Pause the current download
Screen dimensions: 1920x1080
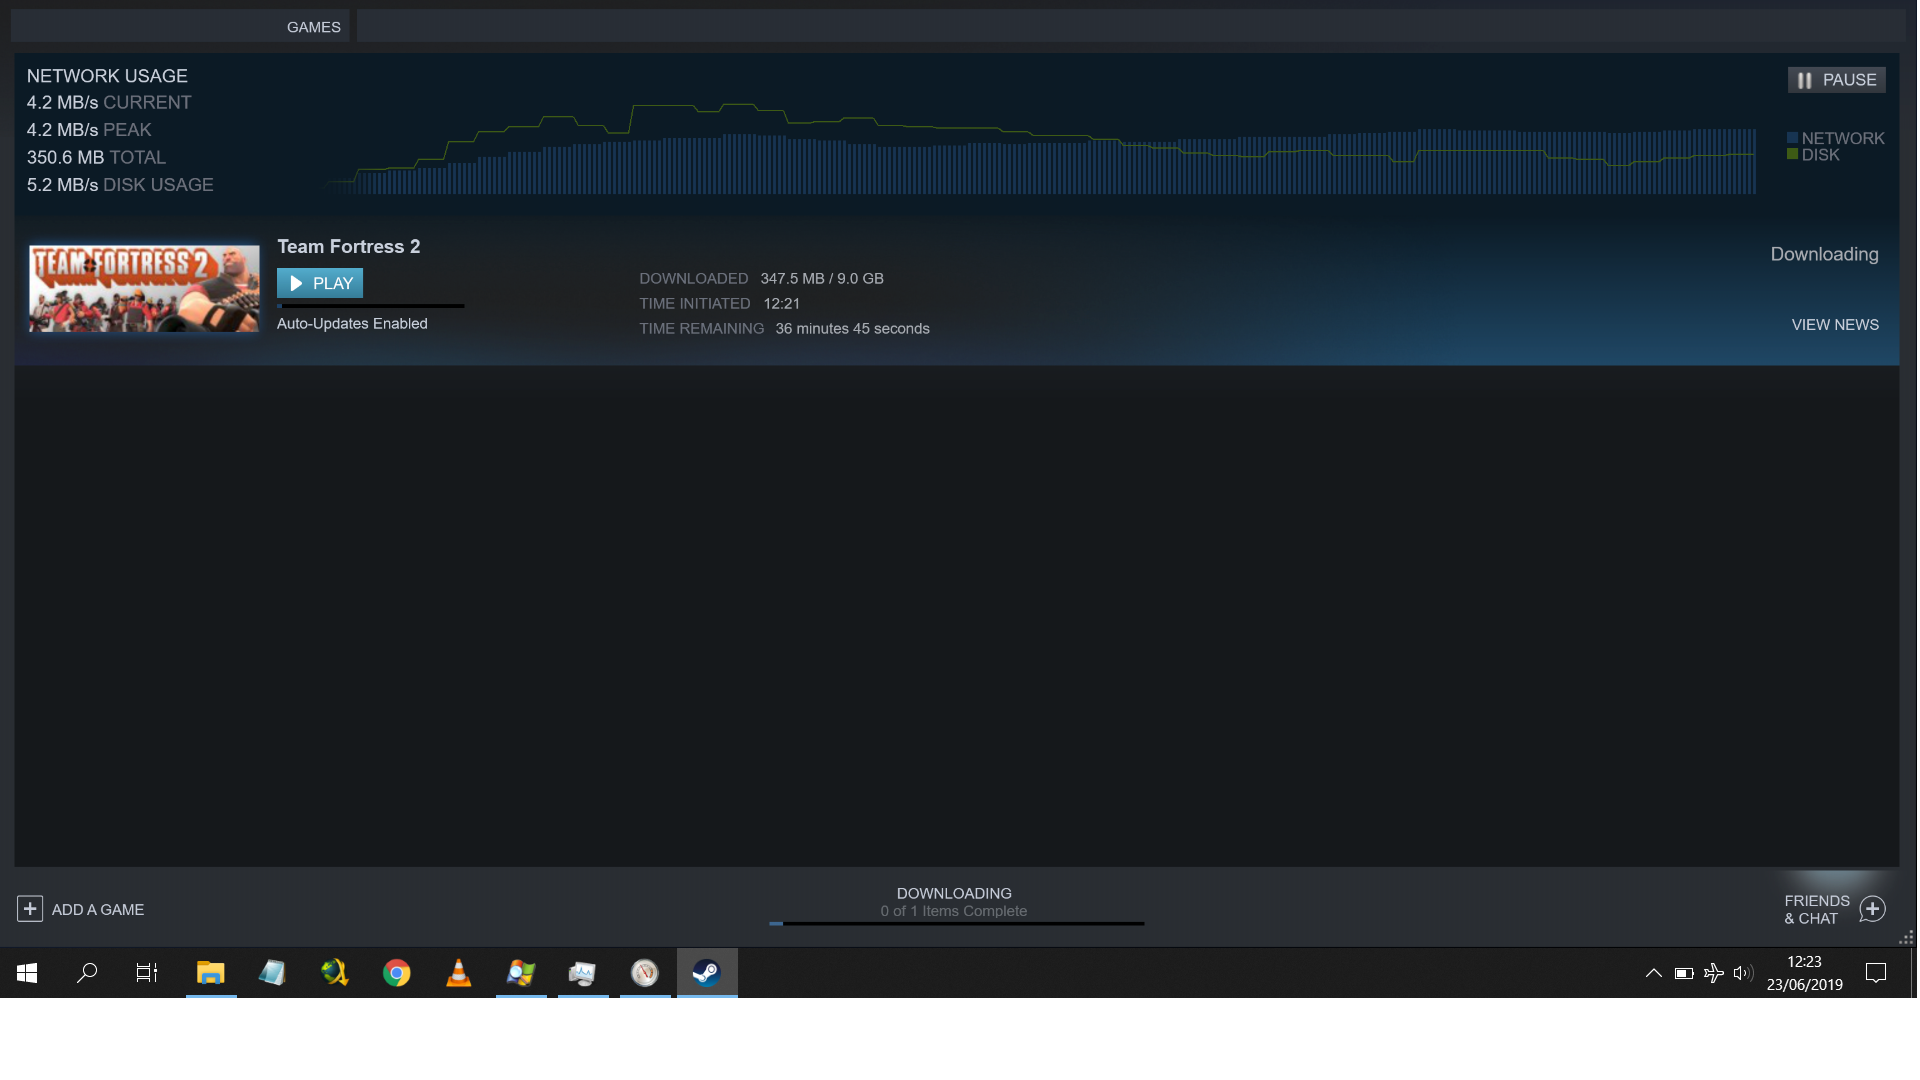[x=1836, y=80]
